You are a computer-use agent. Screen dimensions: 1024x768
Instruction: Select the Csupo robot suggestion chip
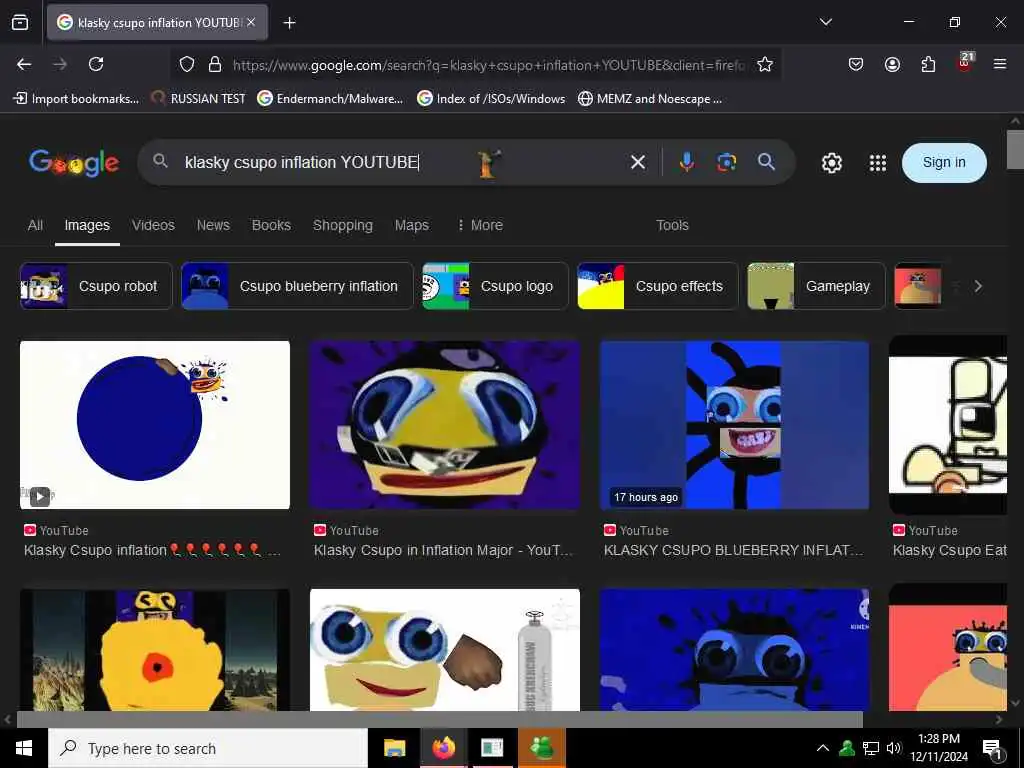tap(96, 286)
